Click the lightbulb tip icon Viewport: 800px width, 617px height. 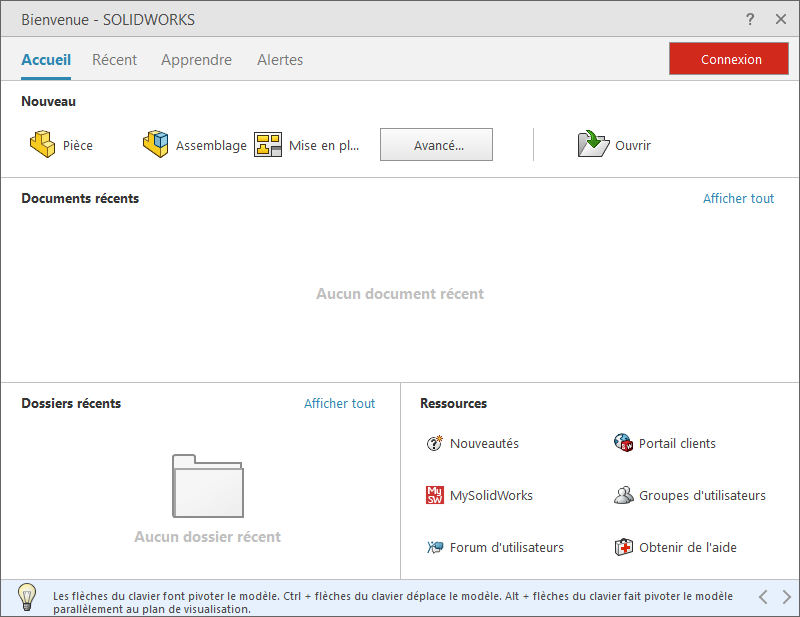click(27, 596)
